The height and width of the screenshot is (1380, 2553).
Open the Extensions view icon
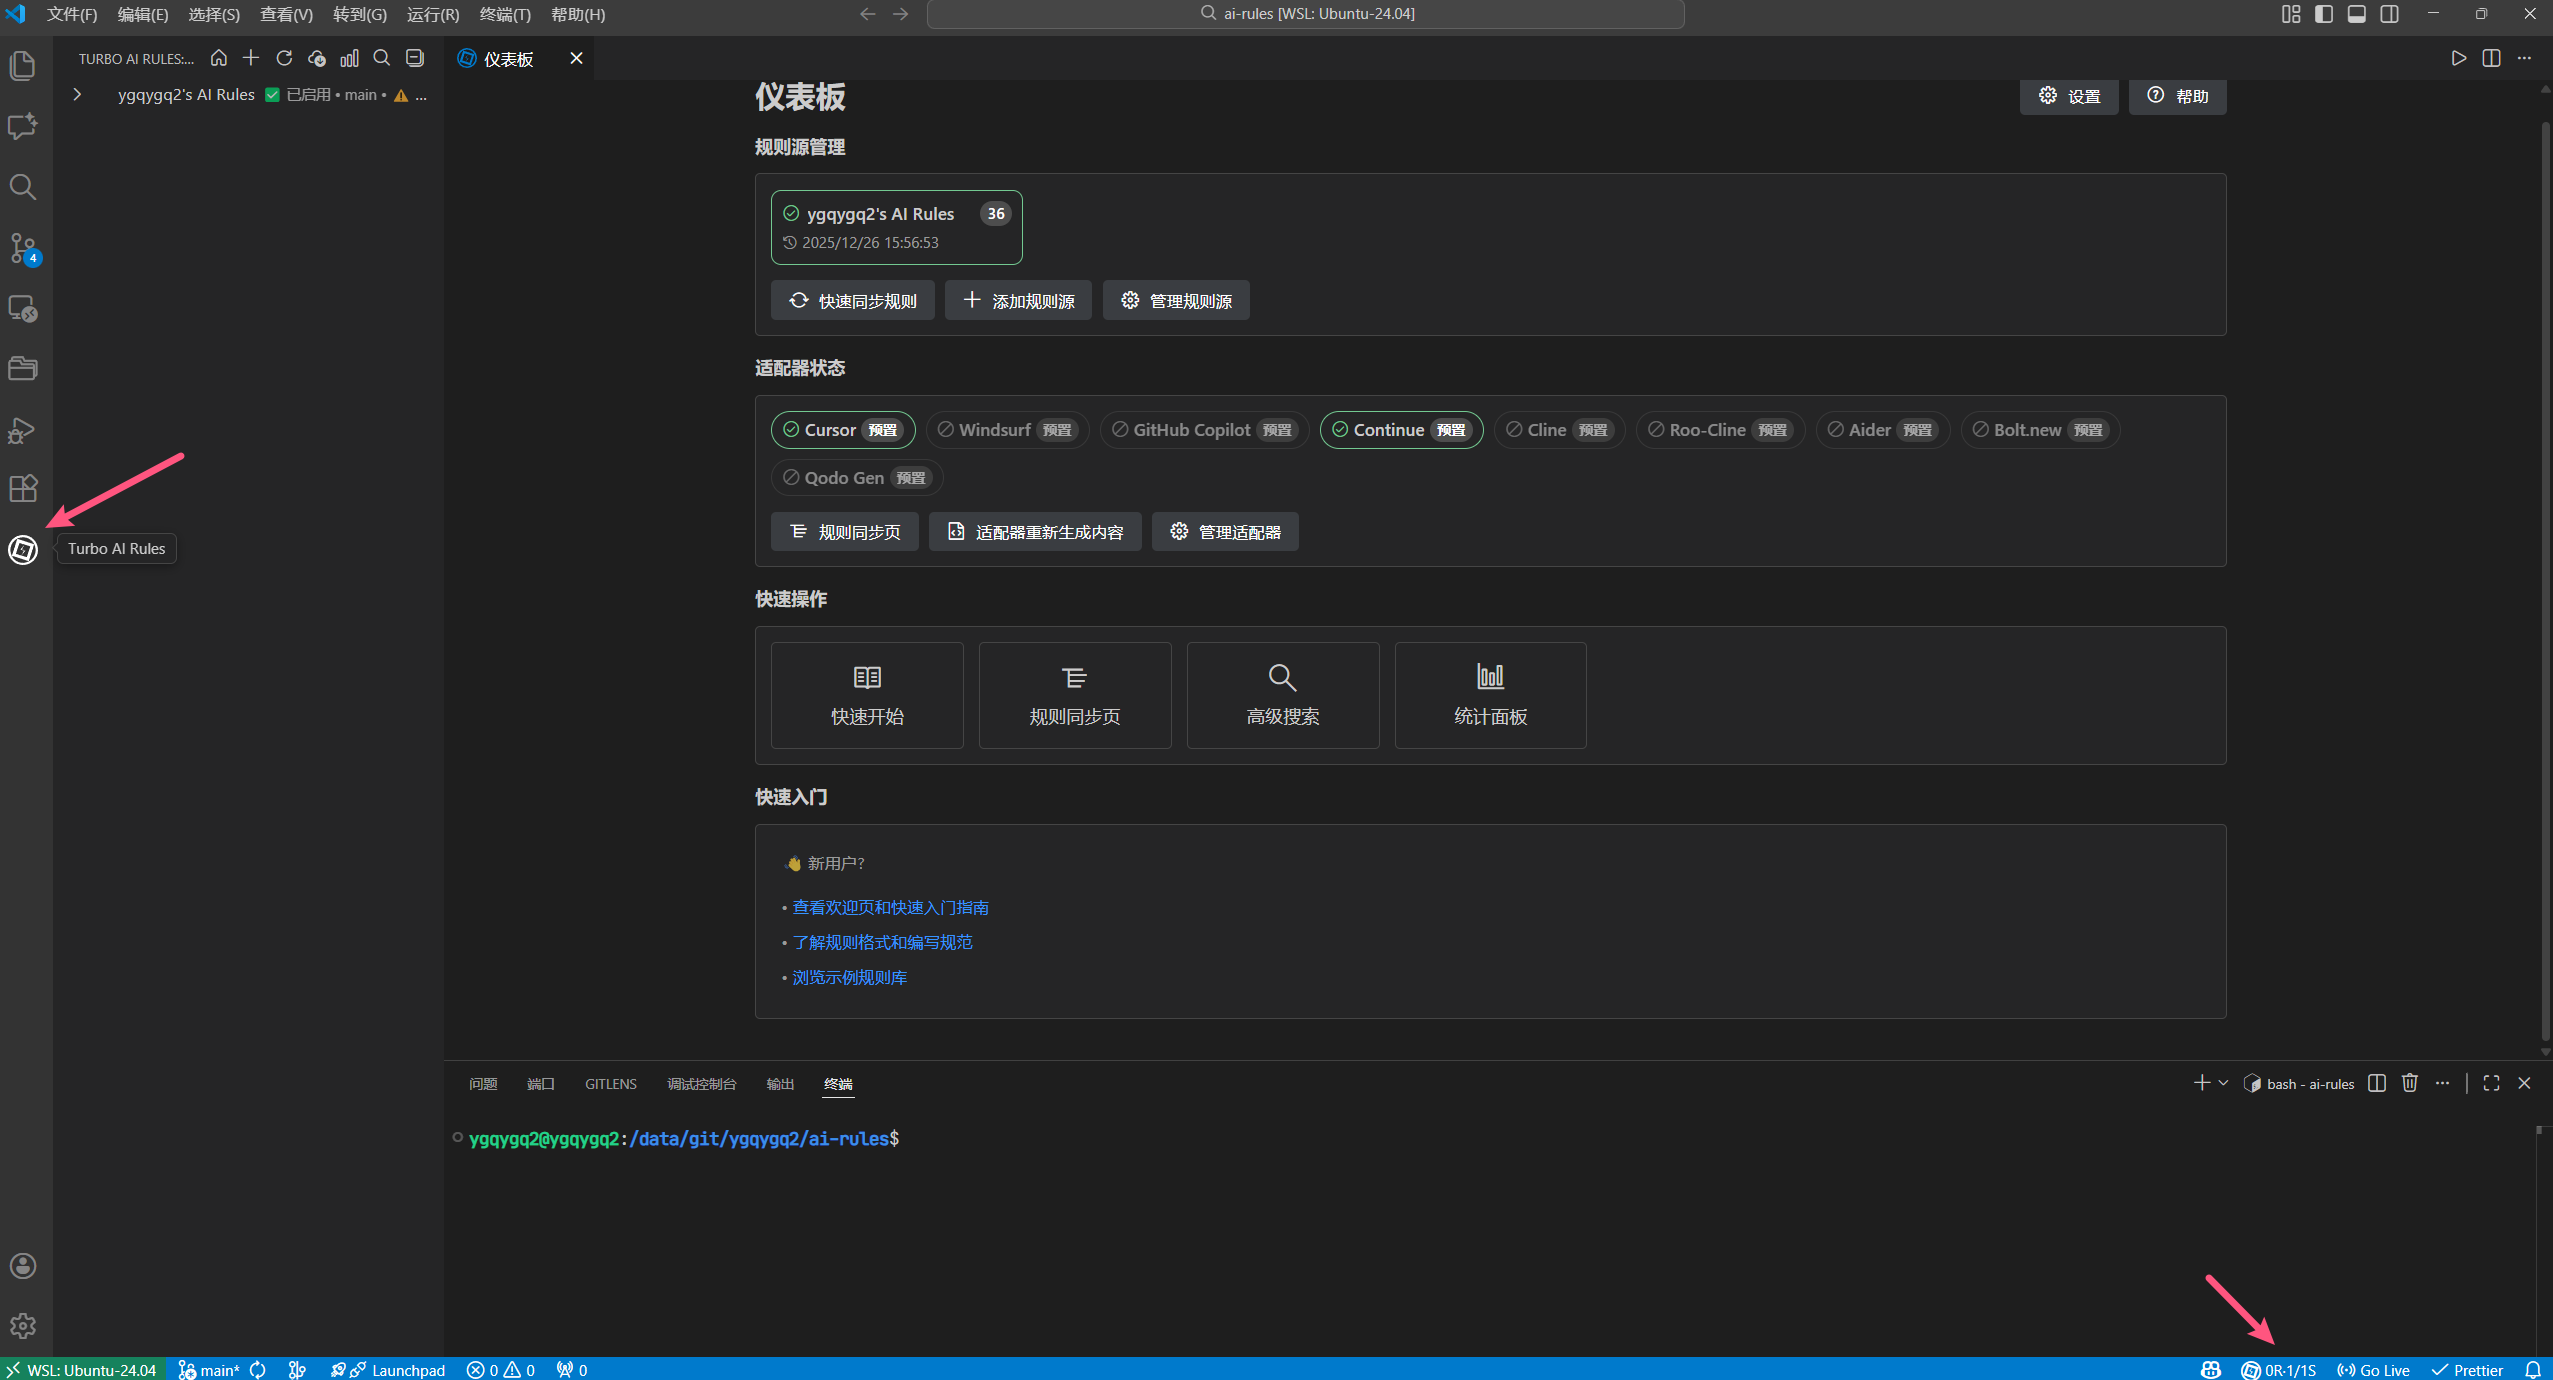[x=23, y=489]
